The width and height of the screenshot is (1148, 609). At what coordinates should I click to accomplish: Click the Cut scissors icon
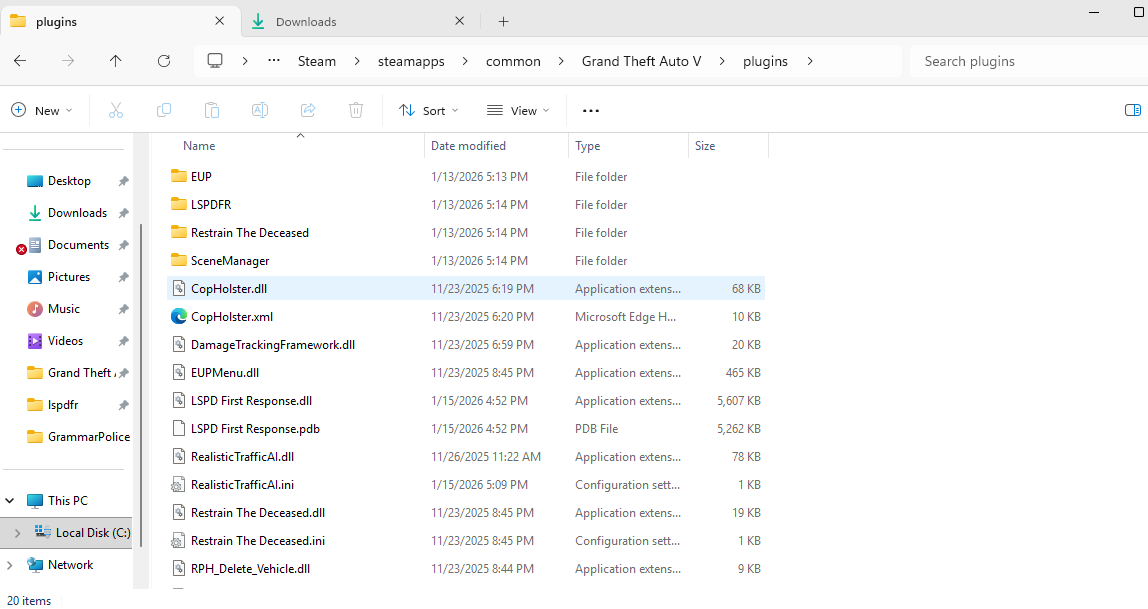tap(116, 111)
